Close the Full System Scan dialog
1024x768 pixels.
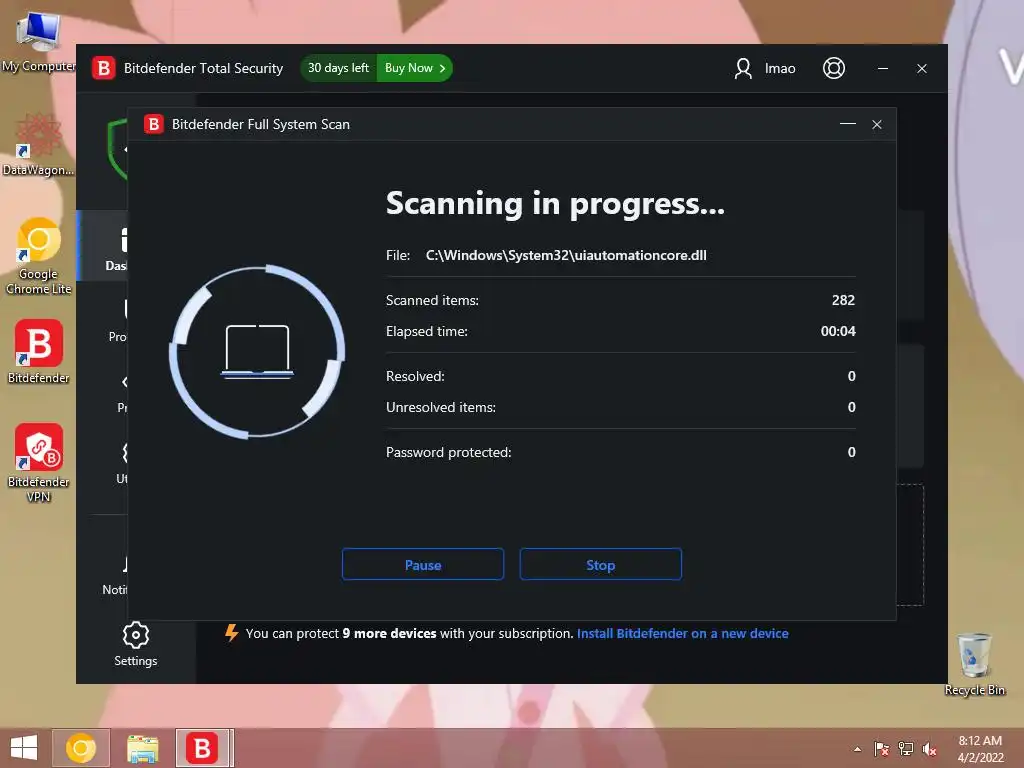point(877,124)
